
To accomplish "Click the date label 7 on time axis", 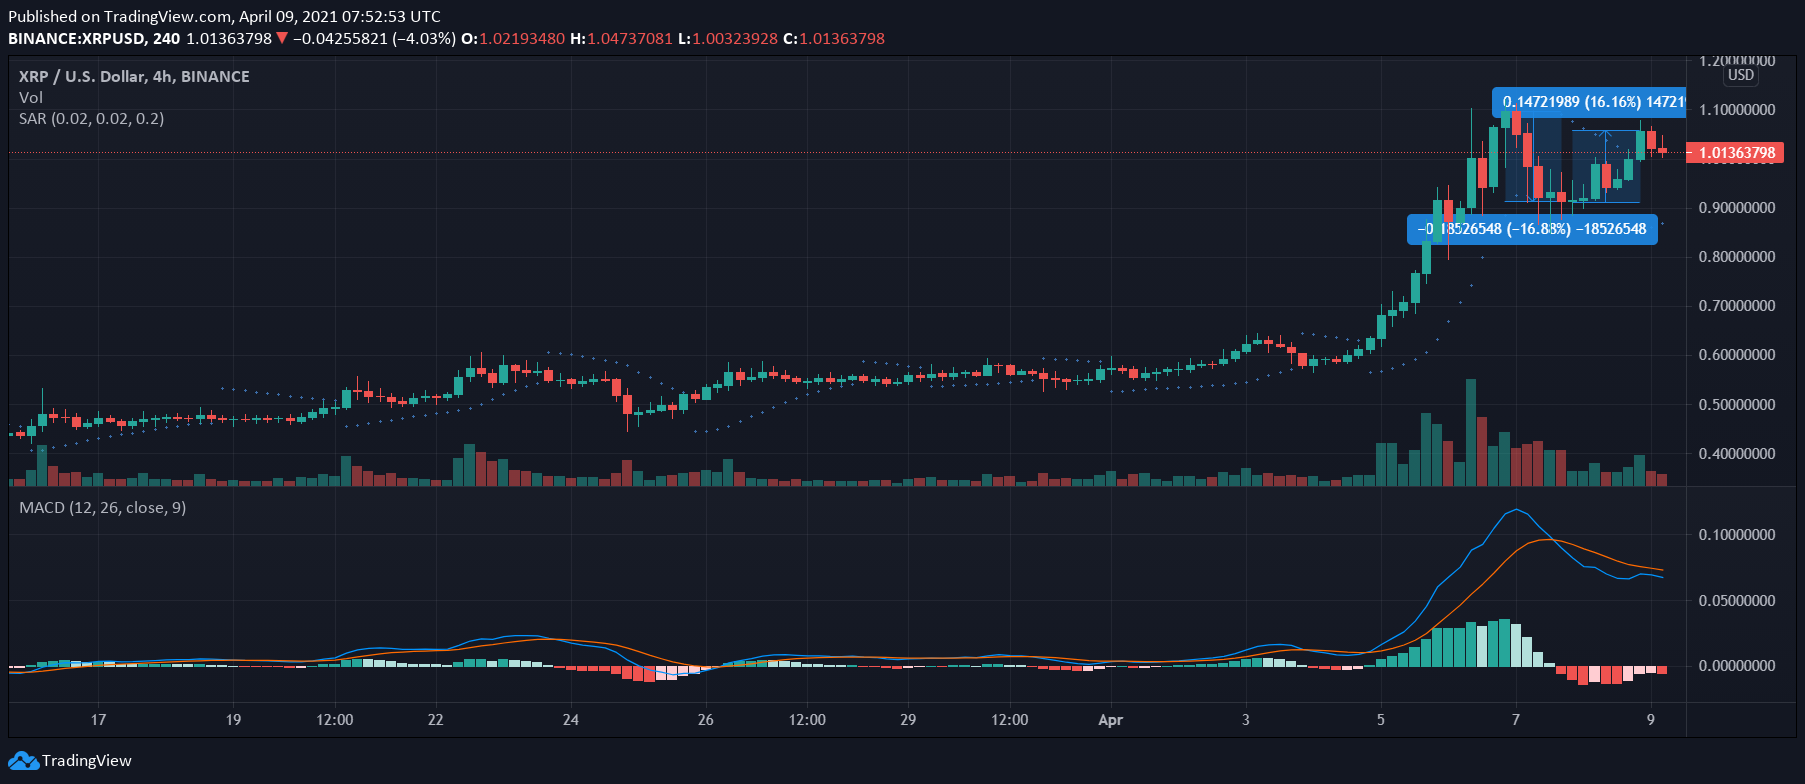I will tap(1516, 720).
